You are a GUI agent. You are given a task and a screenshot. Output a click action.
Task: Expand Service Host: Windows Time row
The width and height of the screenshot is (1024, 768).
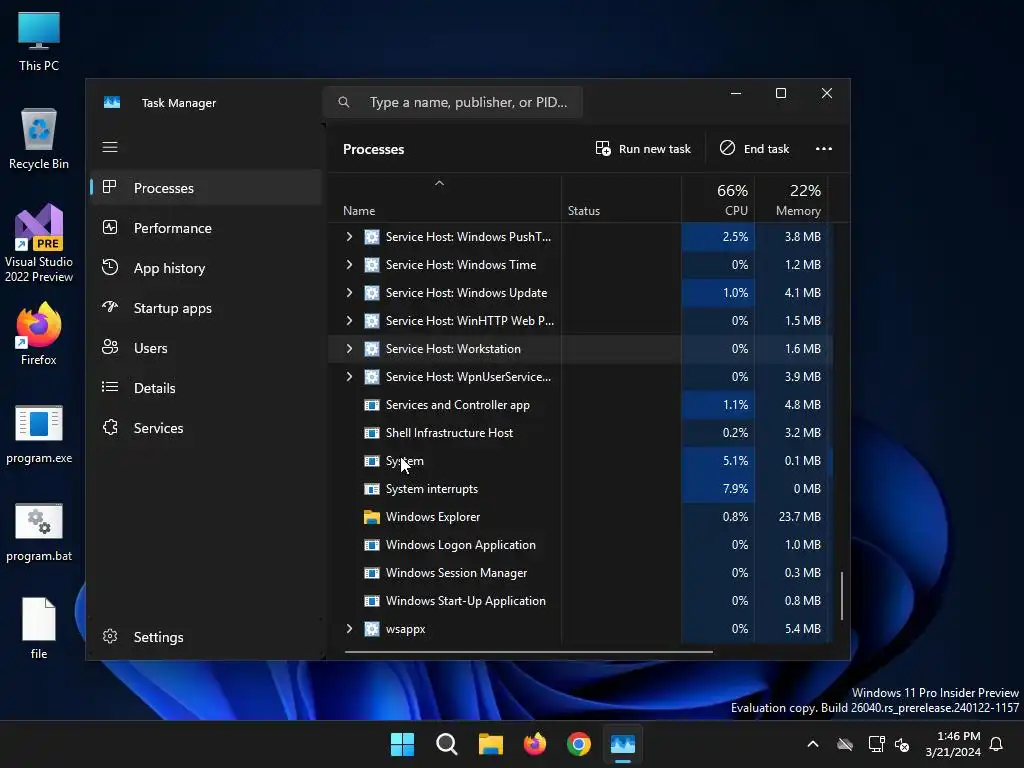click(x=349, y=264)
